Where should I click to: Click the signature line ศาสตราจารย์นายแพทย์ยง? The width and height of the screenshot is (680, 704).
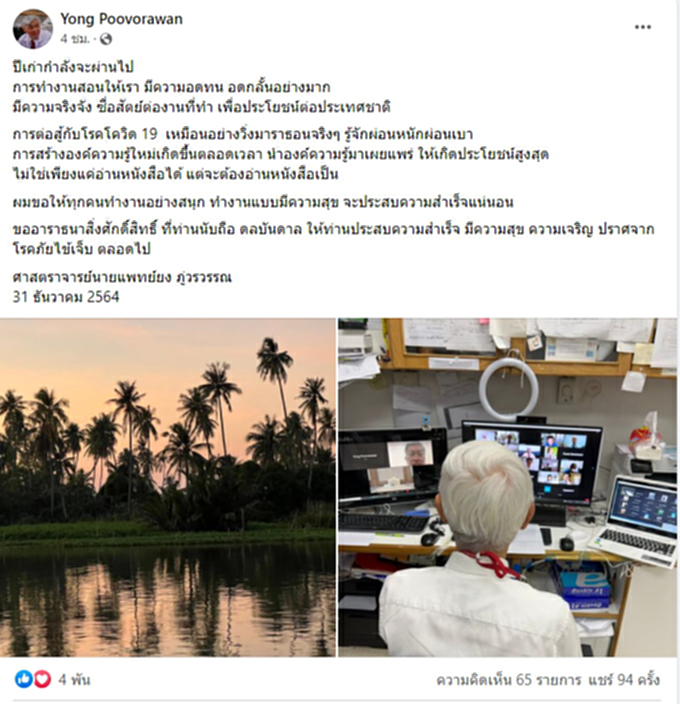click(x=122, y=277)
